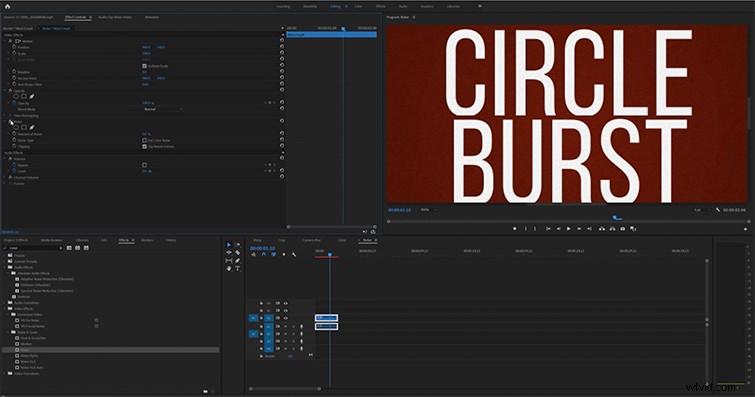Create ellipse mask under the Noise effect
The width and height of the screenshot is (755, 397).
click(16, 128)
